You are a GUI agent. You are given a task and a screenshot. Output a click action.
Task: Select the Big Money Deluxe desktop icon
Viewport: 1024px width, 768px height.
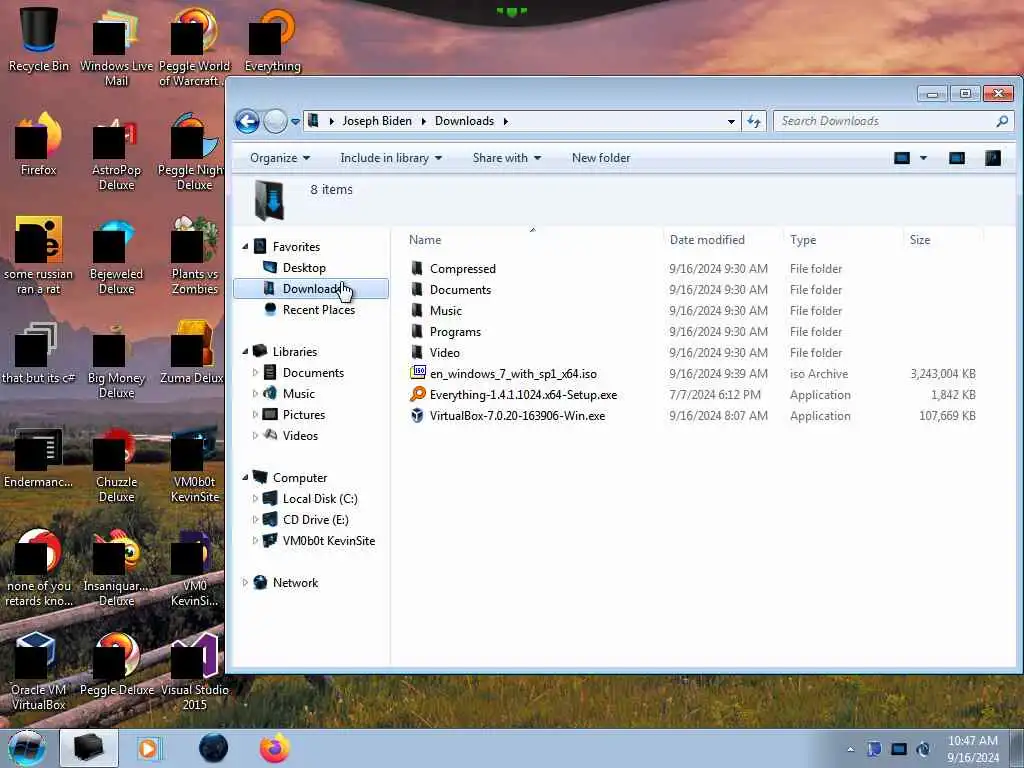[116, 361]
